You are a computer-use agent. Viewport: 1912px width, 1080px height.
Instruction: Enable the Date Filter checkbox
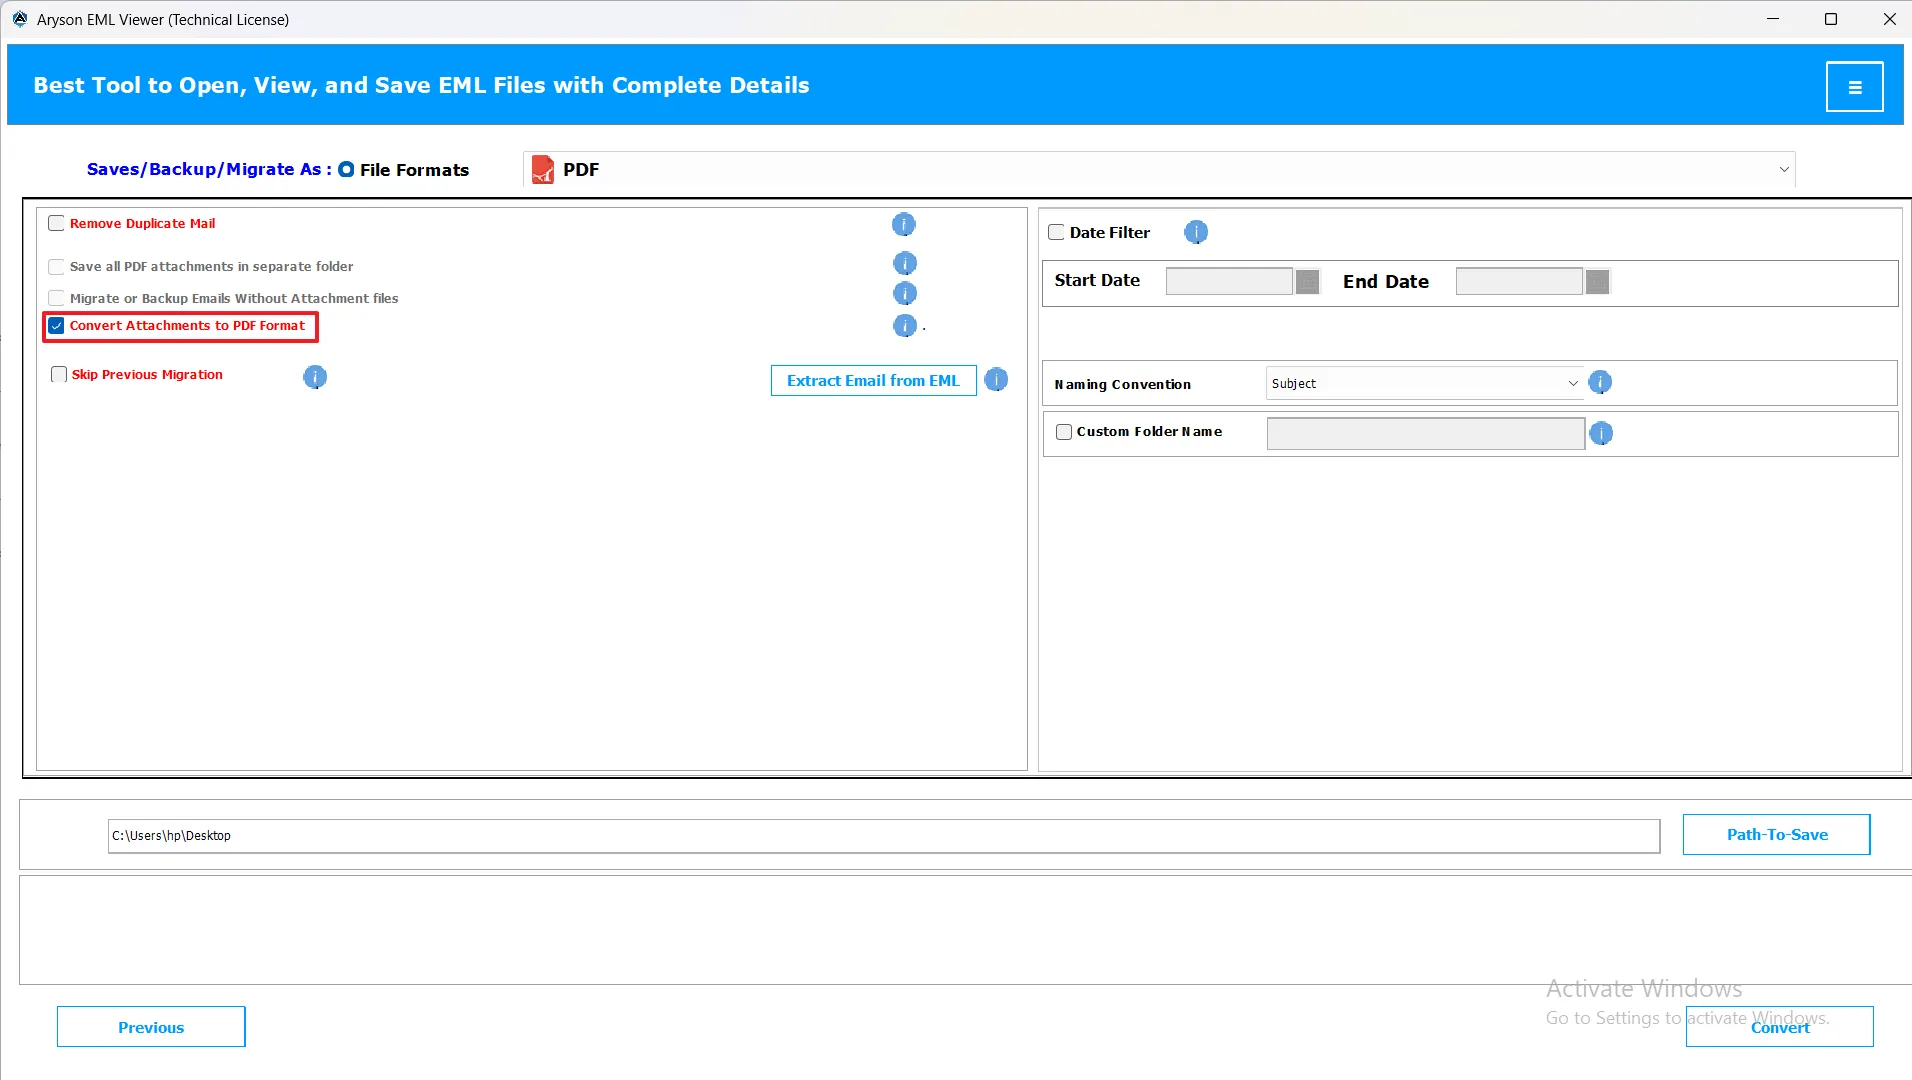1056,233
